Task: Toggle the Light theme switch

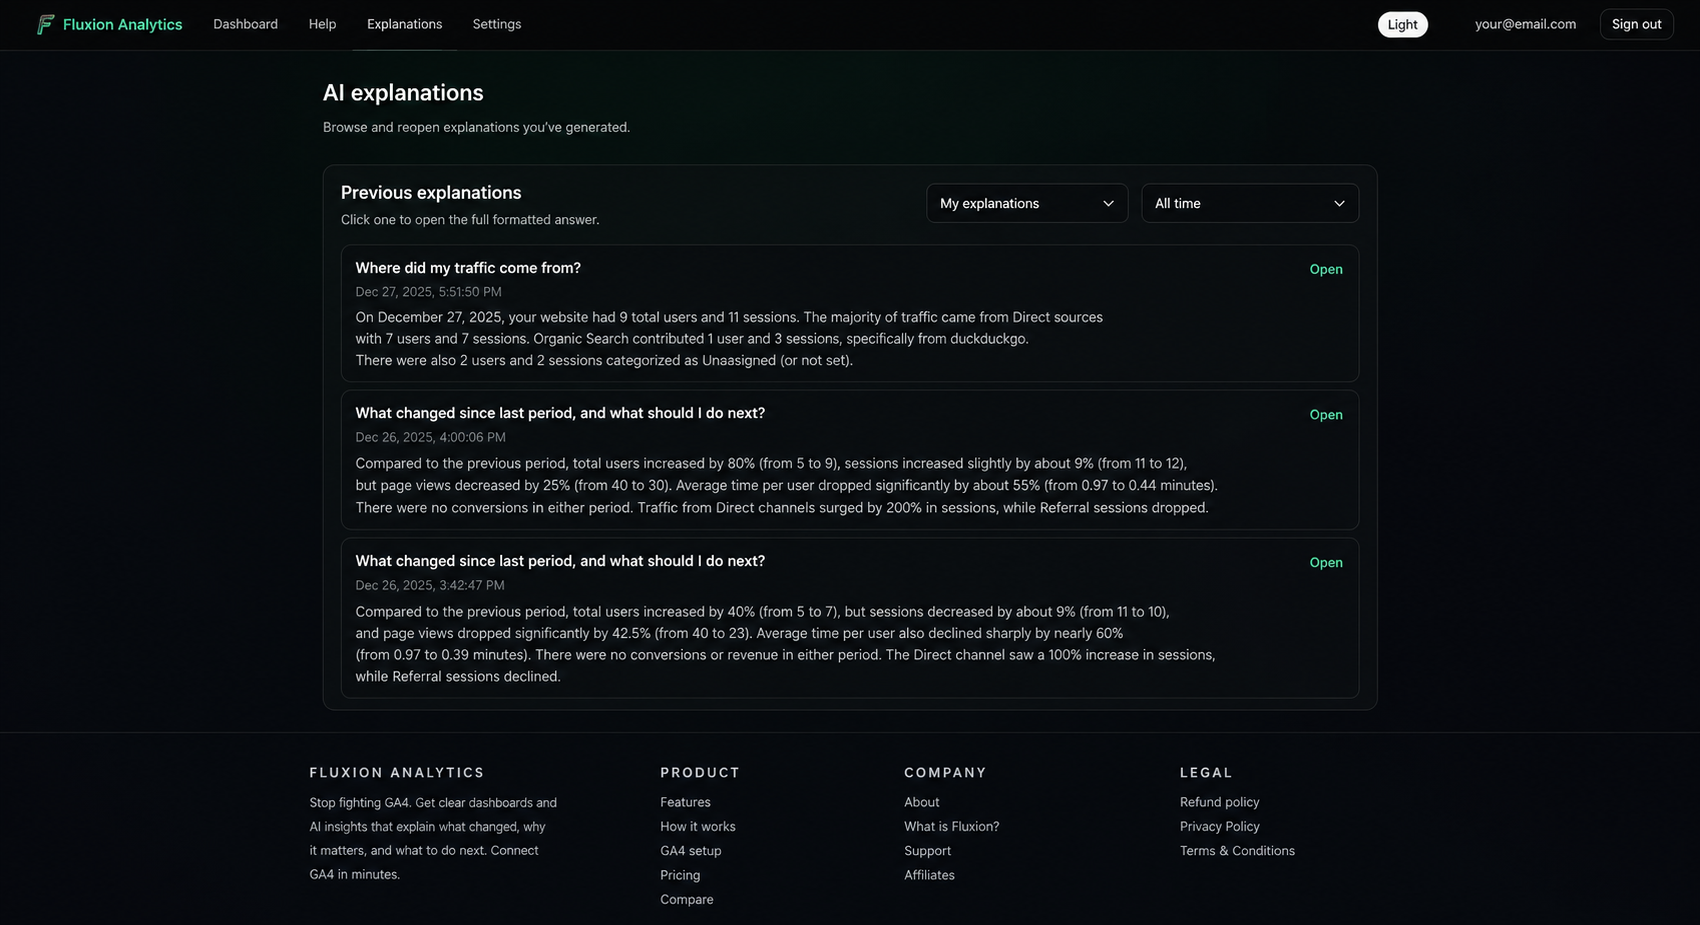Action: [1402, 25]
